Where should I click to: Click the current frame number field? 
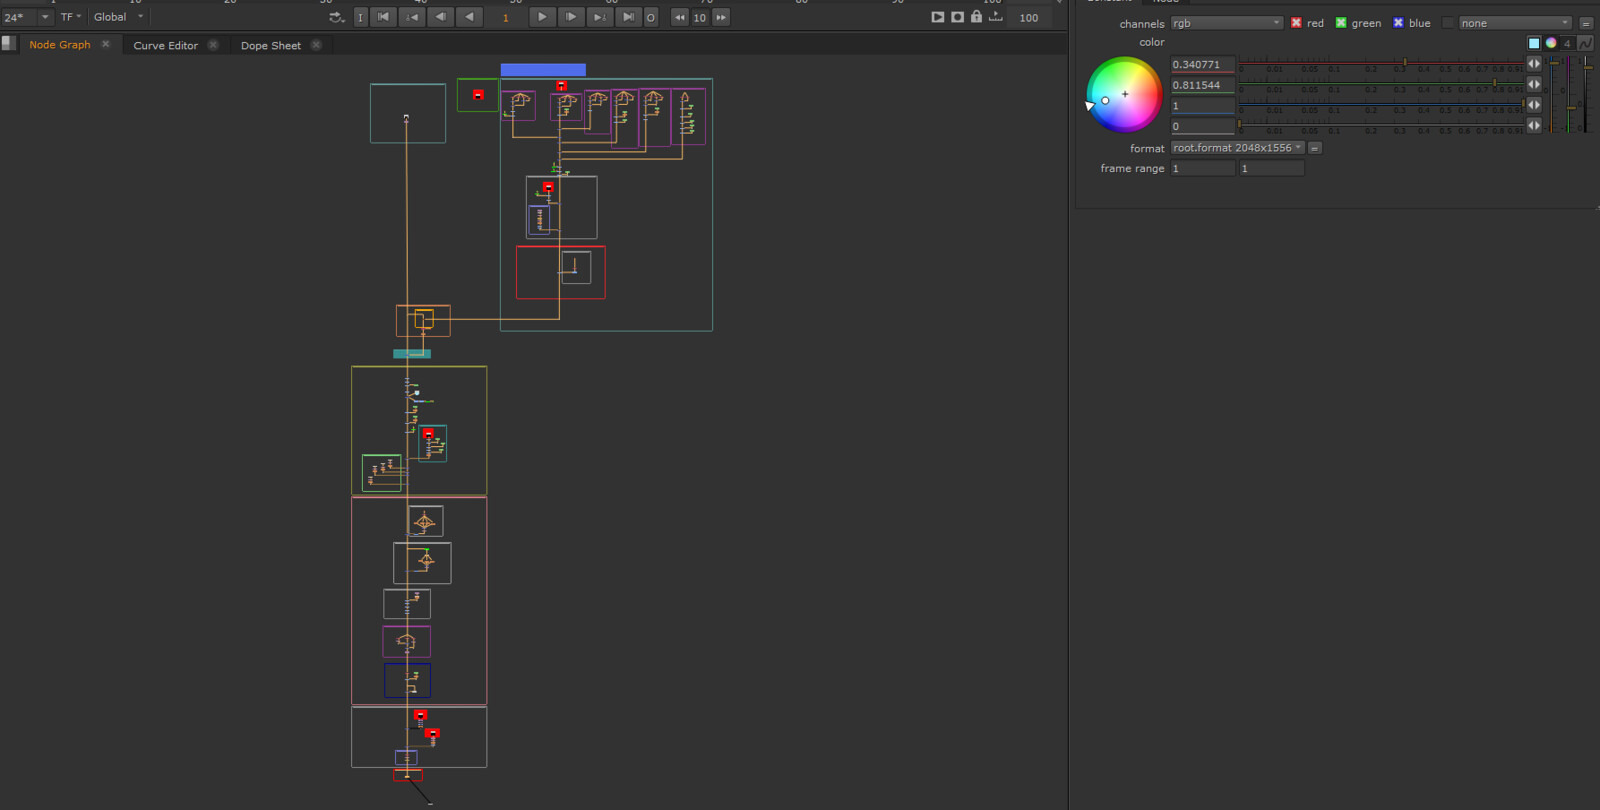point(506,17)
